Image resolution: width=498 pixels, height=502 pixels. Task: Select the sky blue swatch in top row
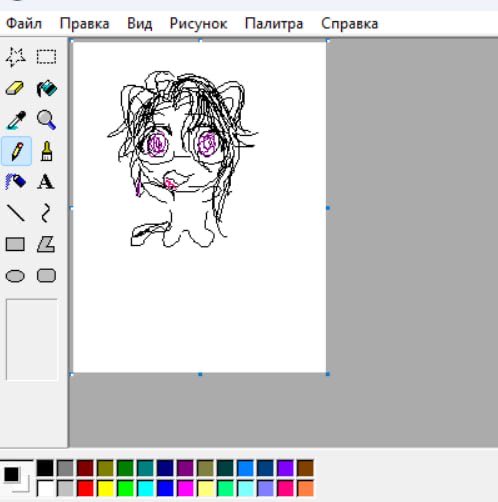click(245, 468)
